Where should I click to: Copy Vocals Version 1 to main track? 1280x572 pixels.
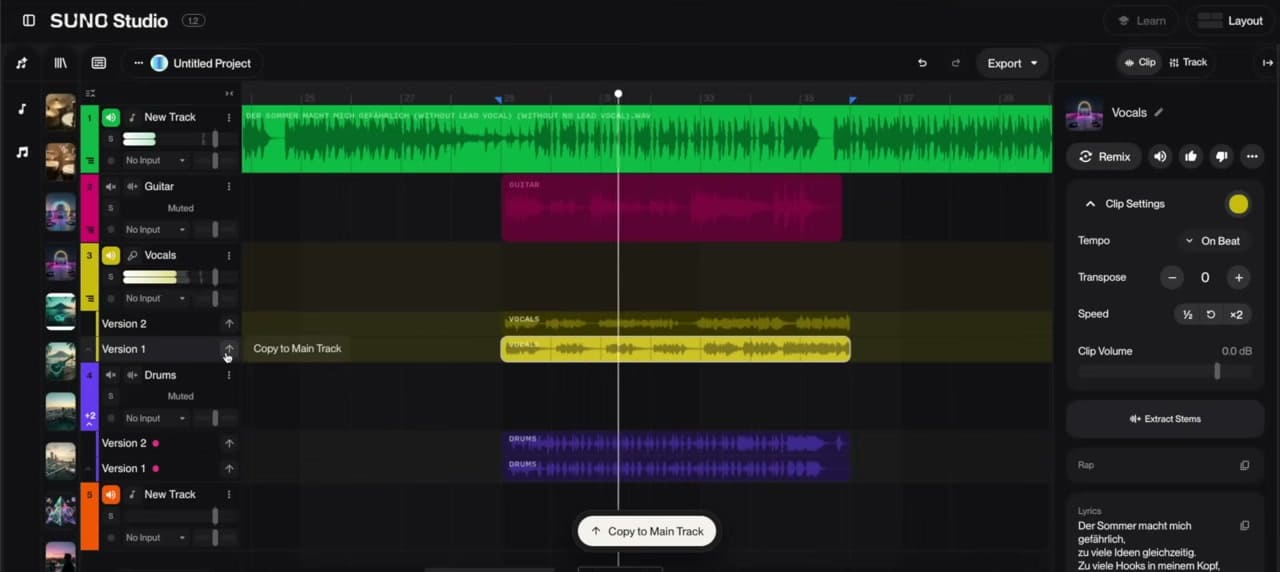[229, 349]
